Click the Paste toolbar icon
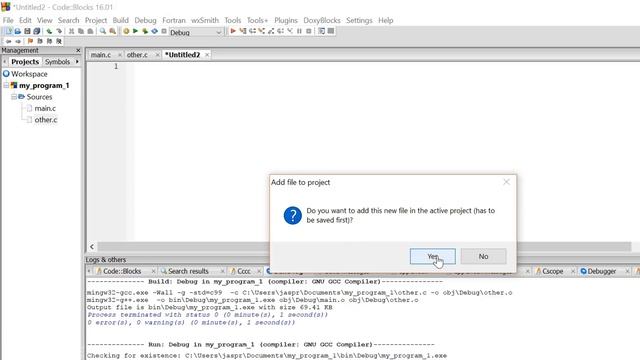 tap(90, 31)
